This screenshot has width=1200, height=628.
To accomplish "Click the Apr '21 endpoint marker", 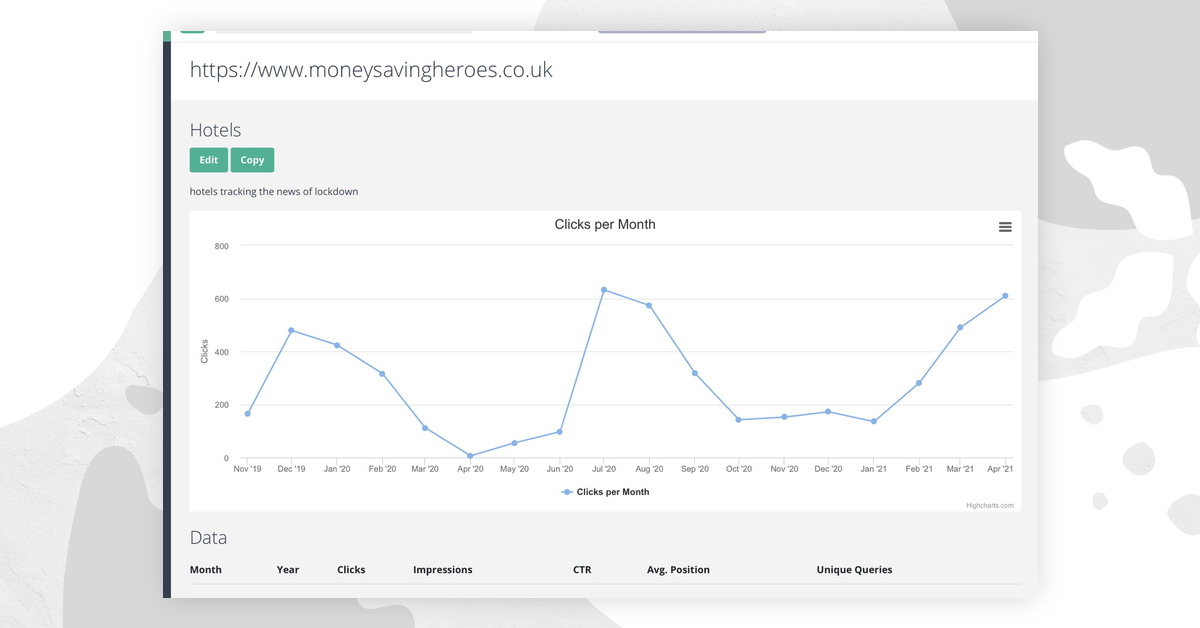I will (x=1006, y=296).
